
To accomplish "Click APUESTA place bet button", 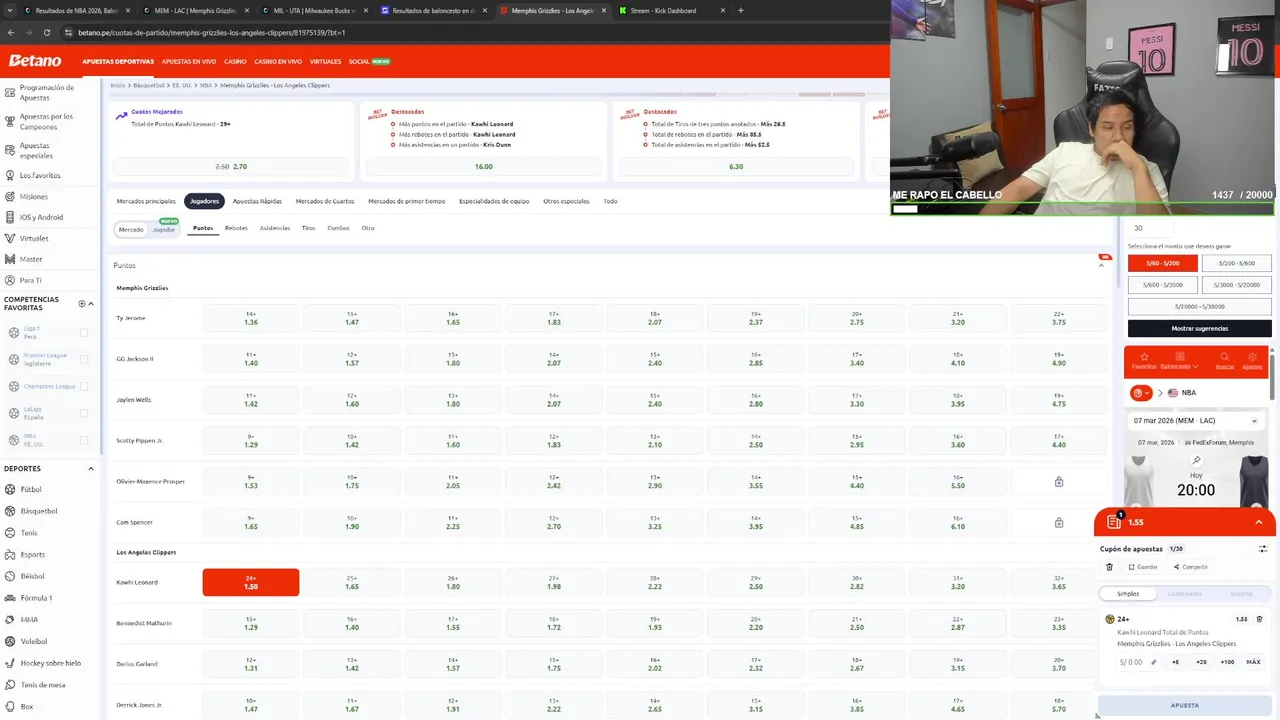I will click(1185, 705).
